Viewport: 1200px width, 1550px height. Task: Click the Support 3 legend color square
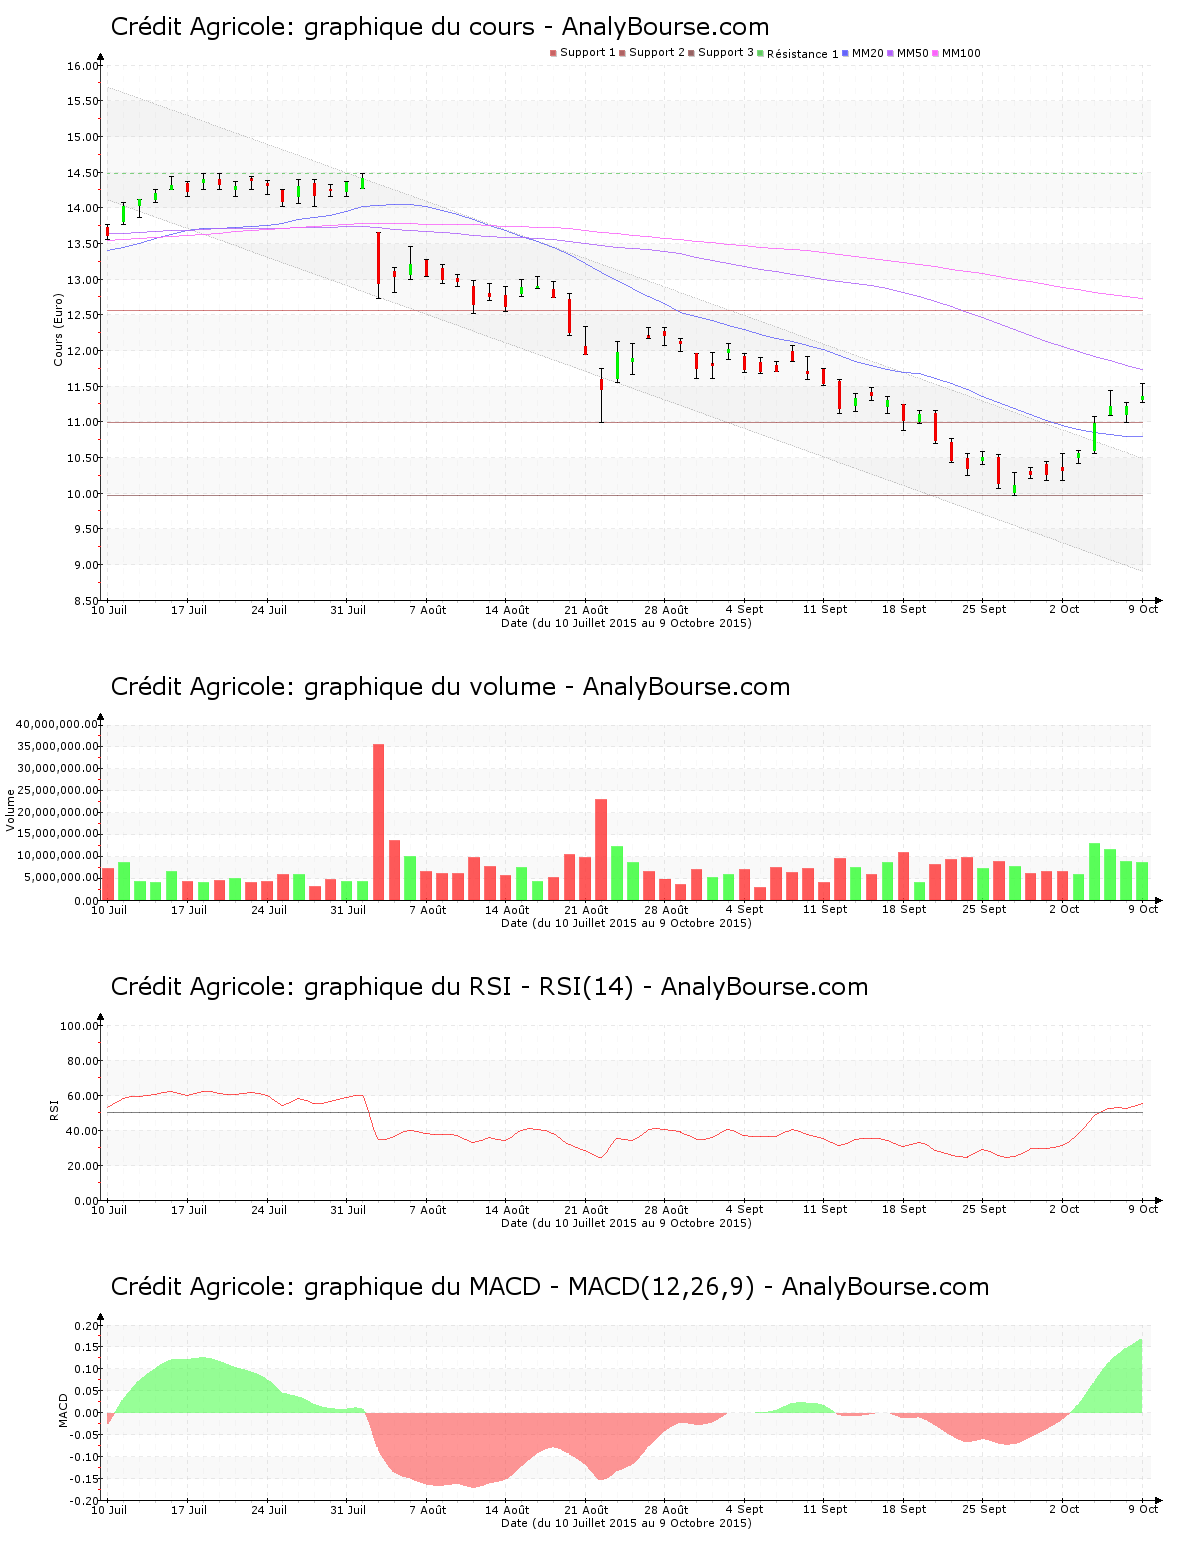click(x=691, y=53)
